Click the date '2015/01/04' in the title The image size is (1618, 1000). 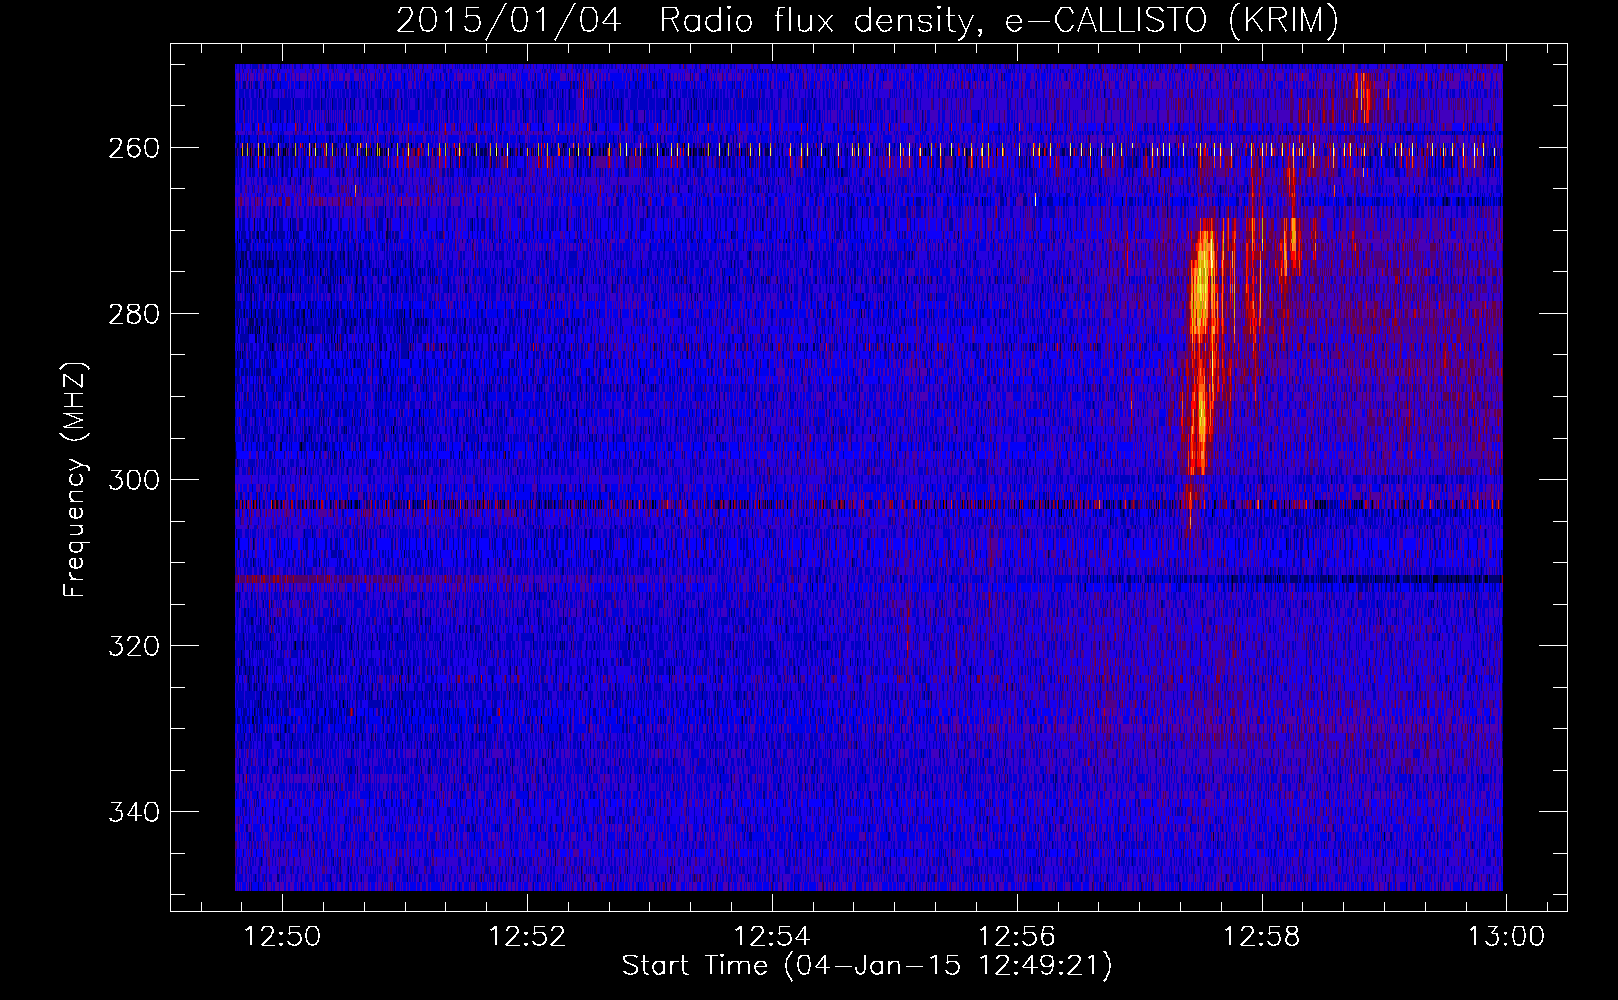[x=508, y=21]
